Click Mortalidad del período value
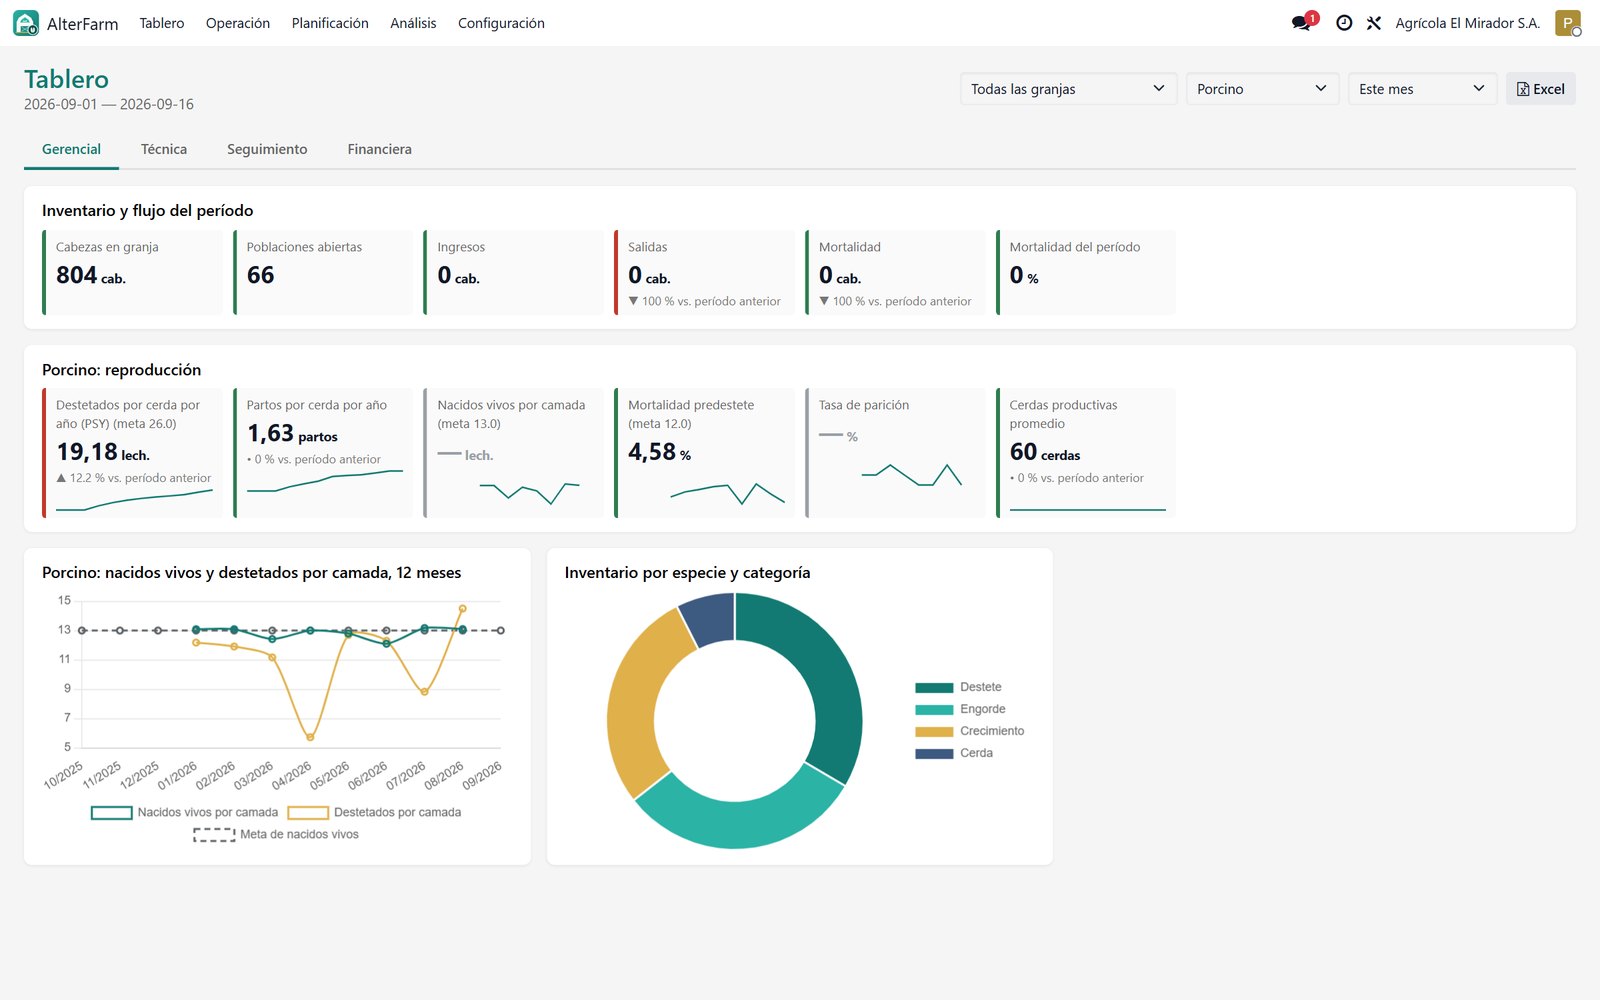1600x1000 pixels. pos(1024,275)
